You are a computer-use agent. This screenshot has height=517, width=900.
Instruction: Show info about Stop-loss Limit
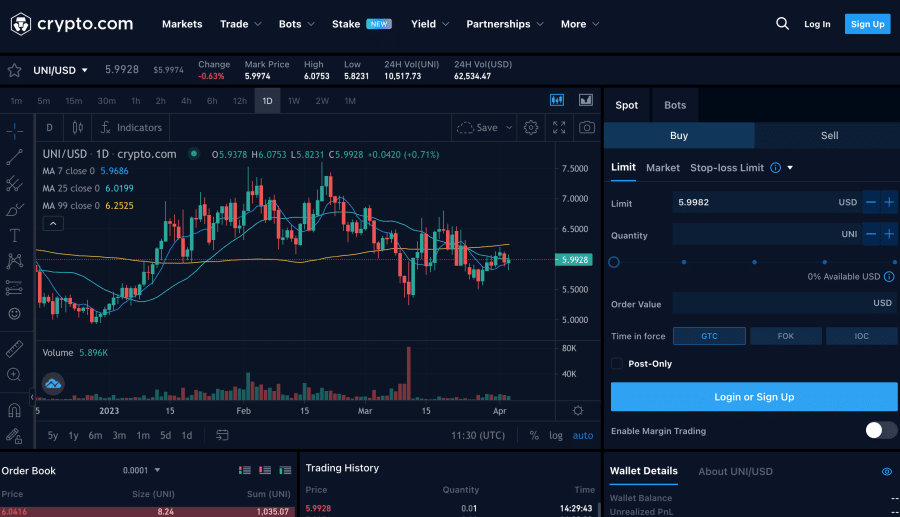point(775,168)
